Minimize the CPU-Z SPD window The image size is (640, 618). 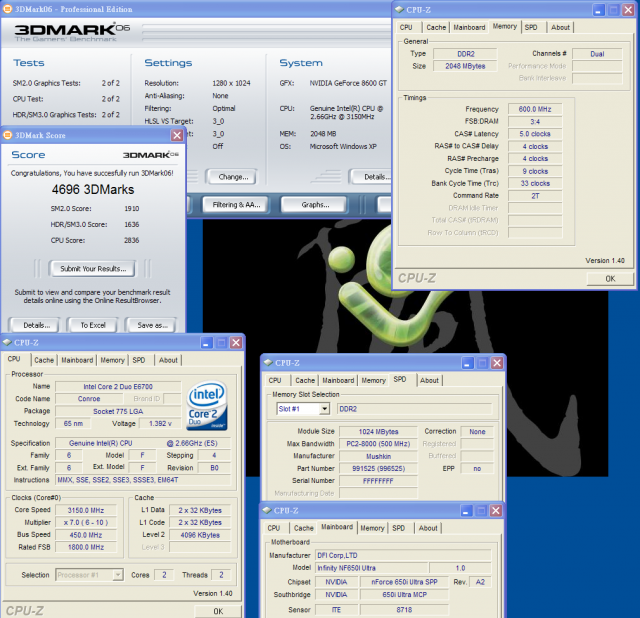tap(468, 363)
